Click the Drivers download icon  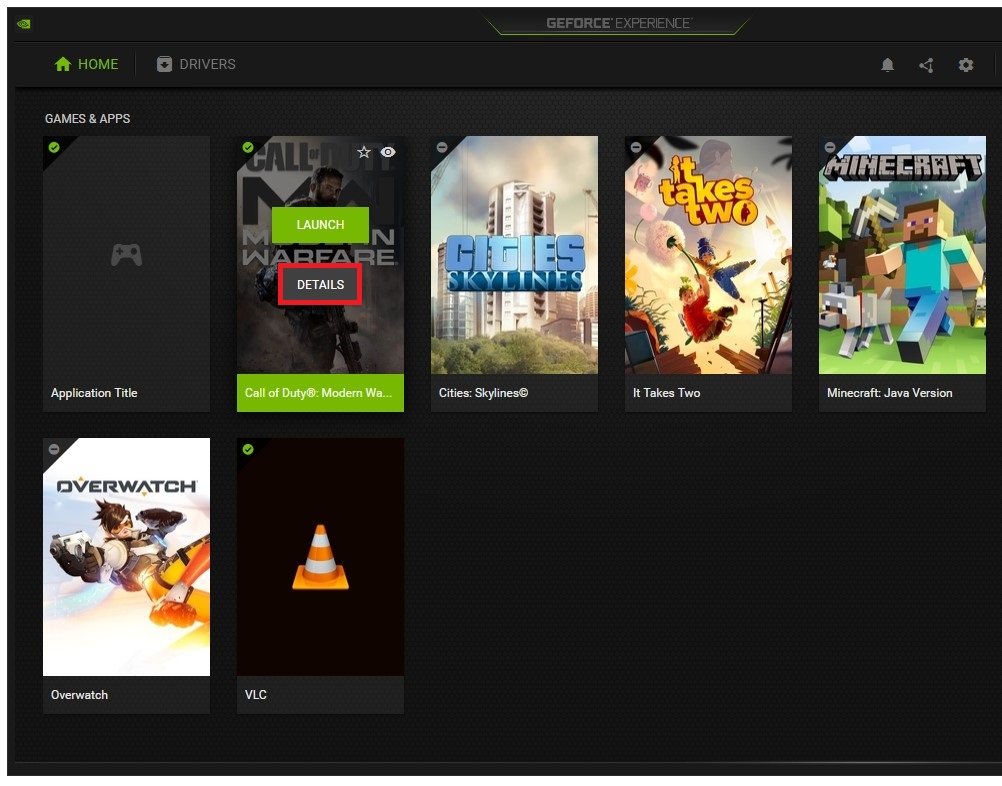click(164, 64)
